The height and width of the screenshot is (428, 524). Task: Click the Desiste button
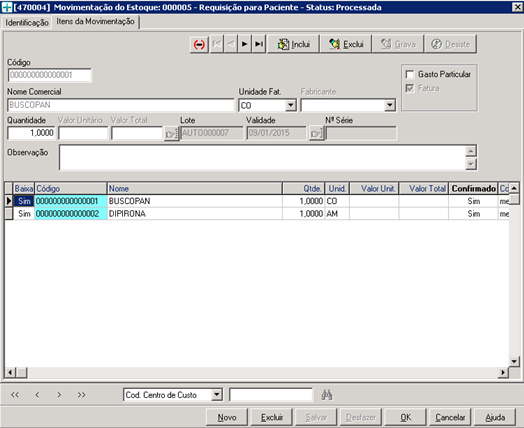pyautogui.click(x=450, y=44)
